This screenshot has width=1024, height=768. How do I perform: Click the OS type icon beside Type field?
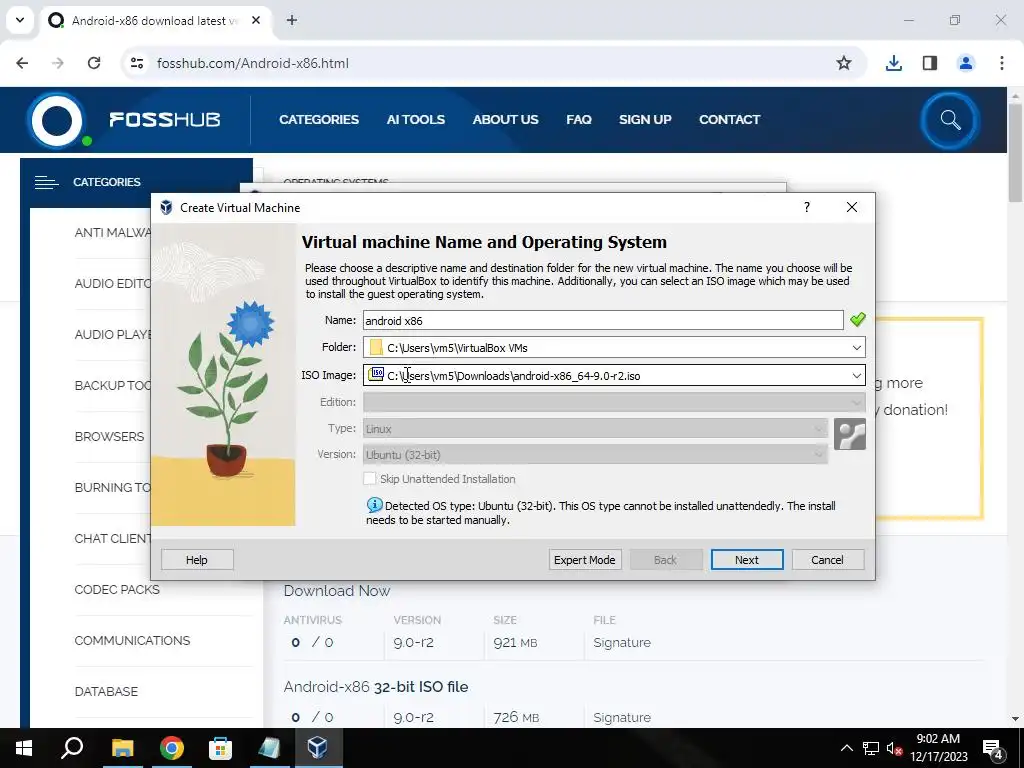click(850, 434)
